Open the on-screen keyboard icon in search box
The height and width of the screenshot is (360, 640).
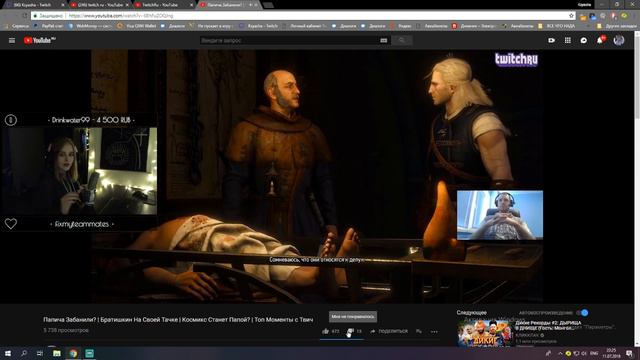click(384, 40)
